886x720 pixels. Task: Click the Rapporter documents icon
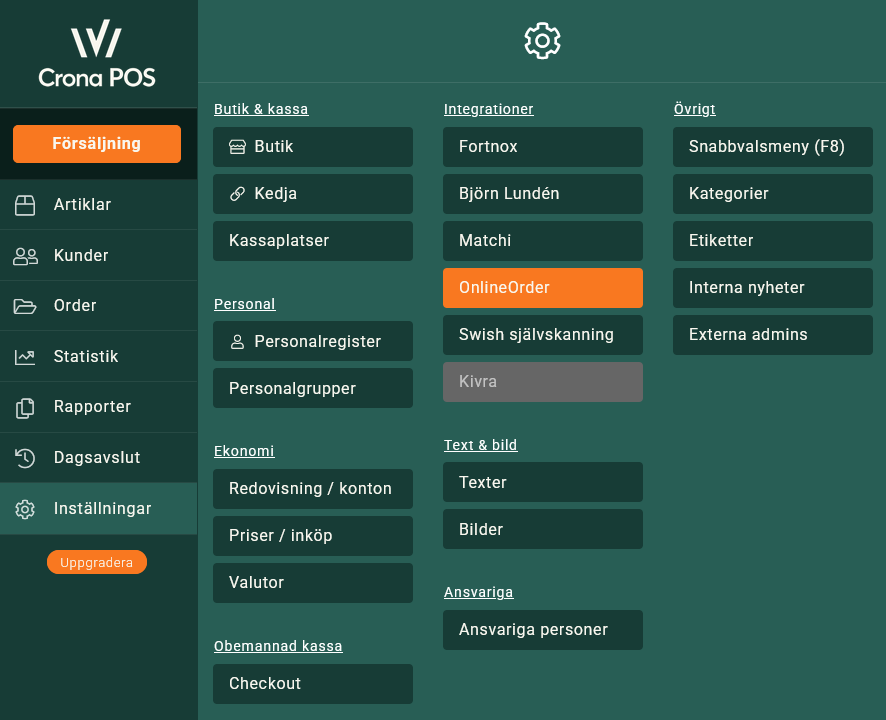25,408
